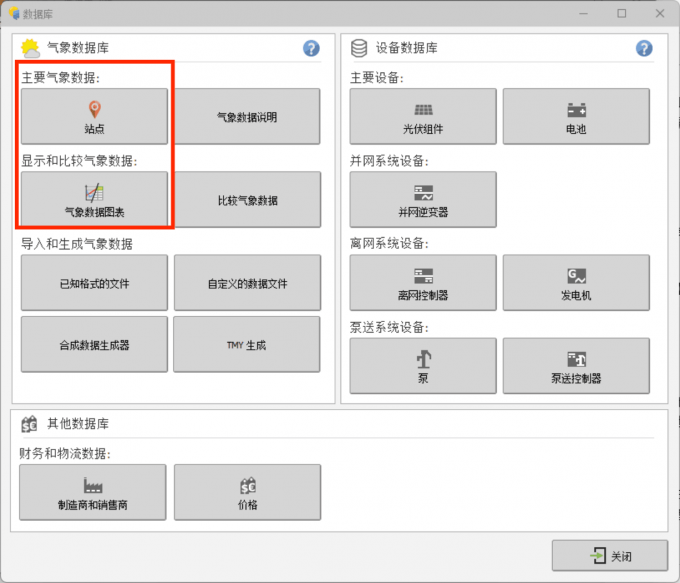This screenshot has height=583, width=680.
Task: Click the price tag icon beside 其他数据库
Action: tap(29, 424)
